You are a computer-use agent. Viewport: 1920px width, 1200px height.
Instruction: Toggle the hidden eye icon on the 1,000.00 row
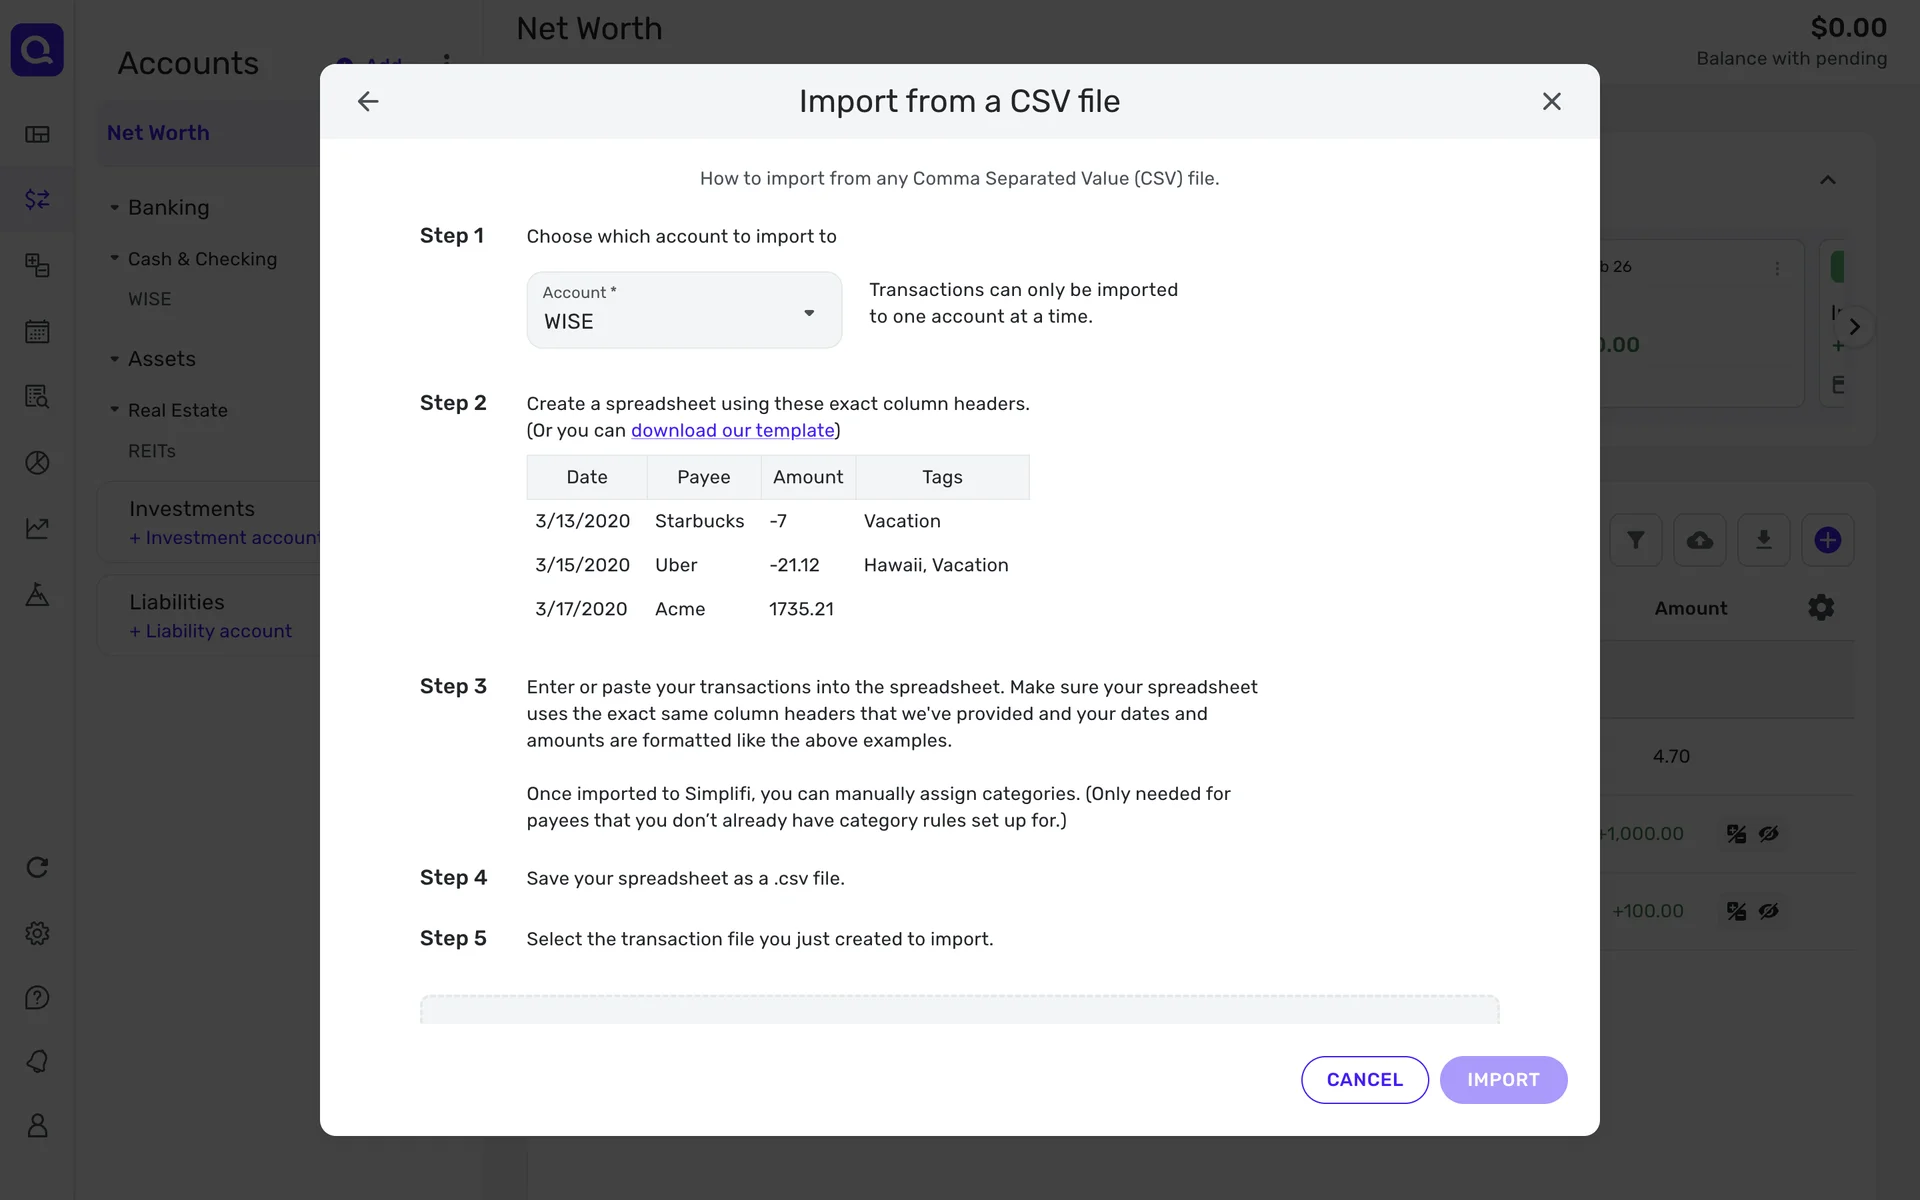[1768, 833]
